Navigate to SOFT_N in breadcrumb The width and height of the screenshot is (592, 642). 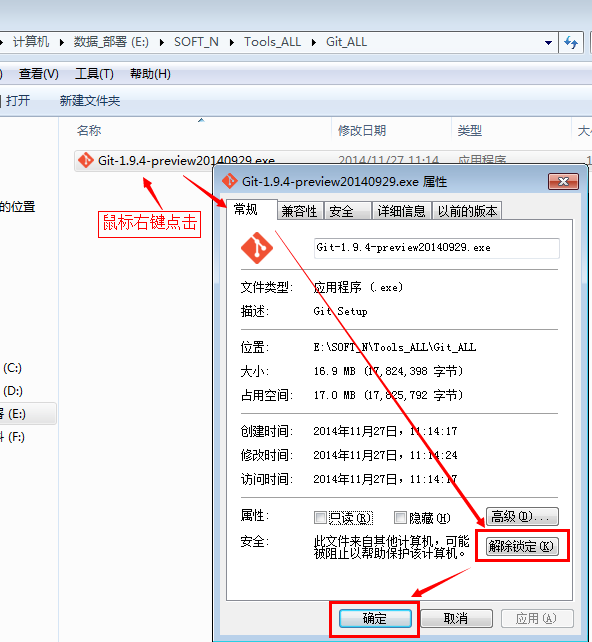(x=196, y=42)
